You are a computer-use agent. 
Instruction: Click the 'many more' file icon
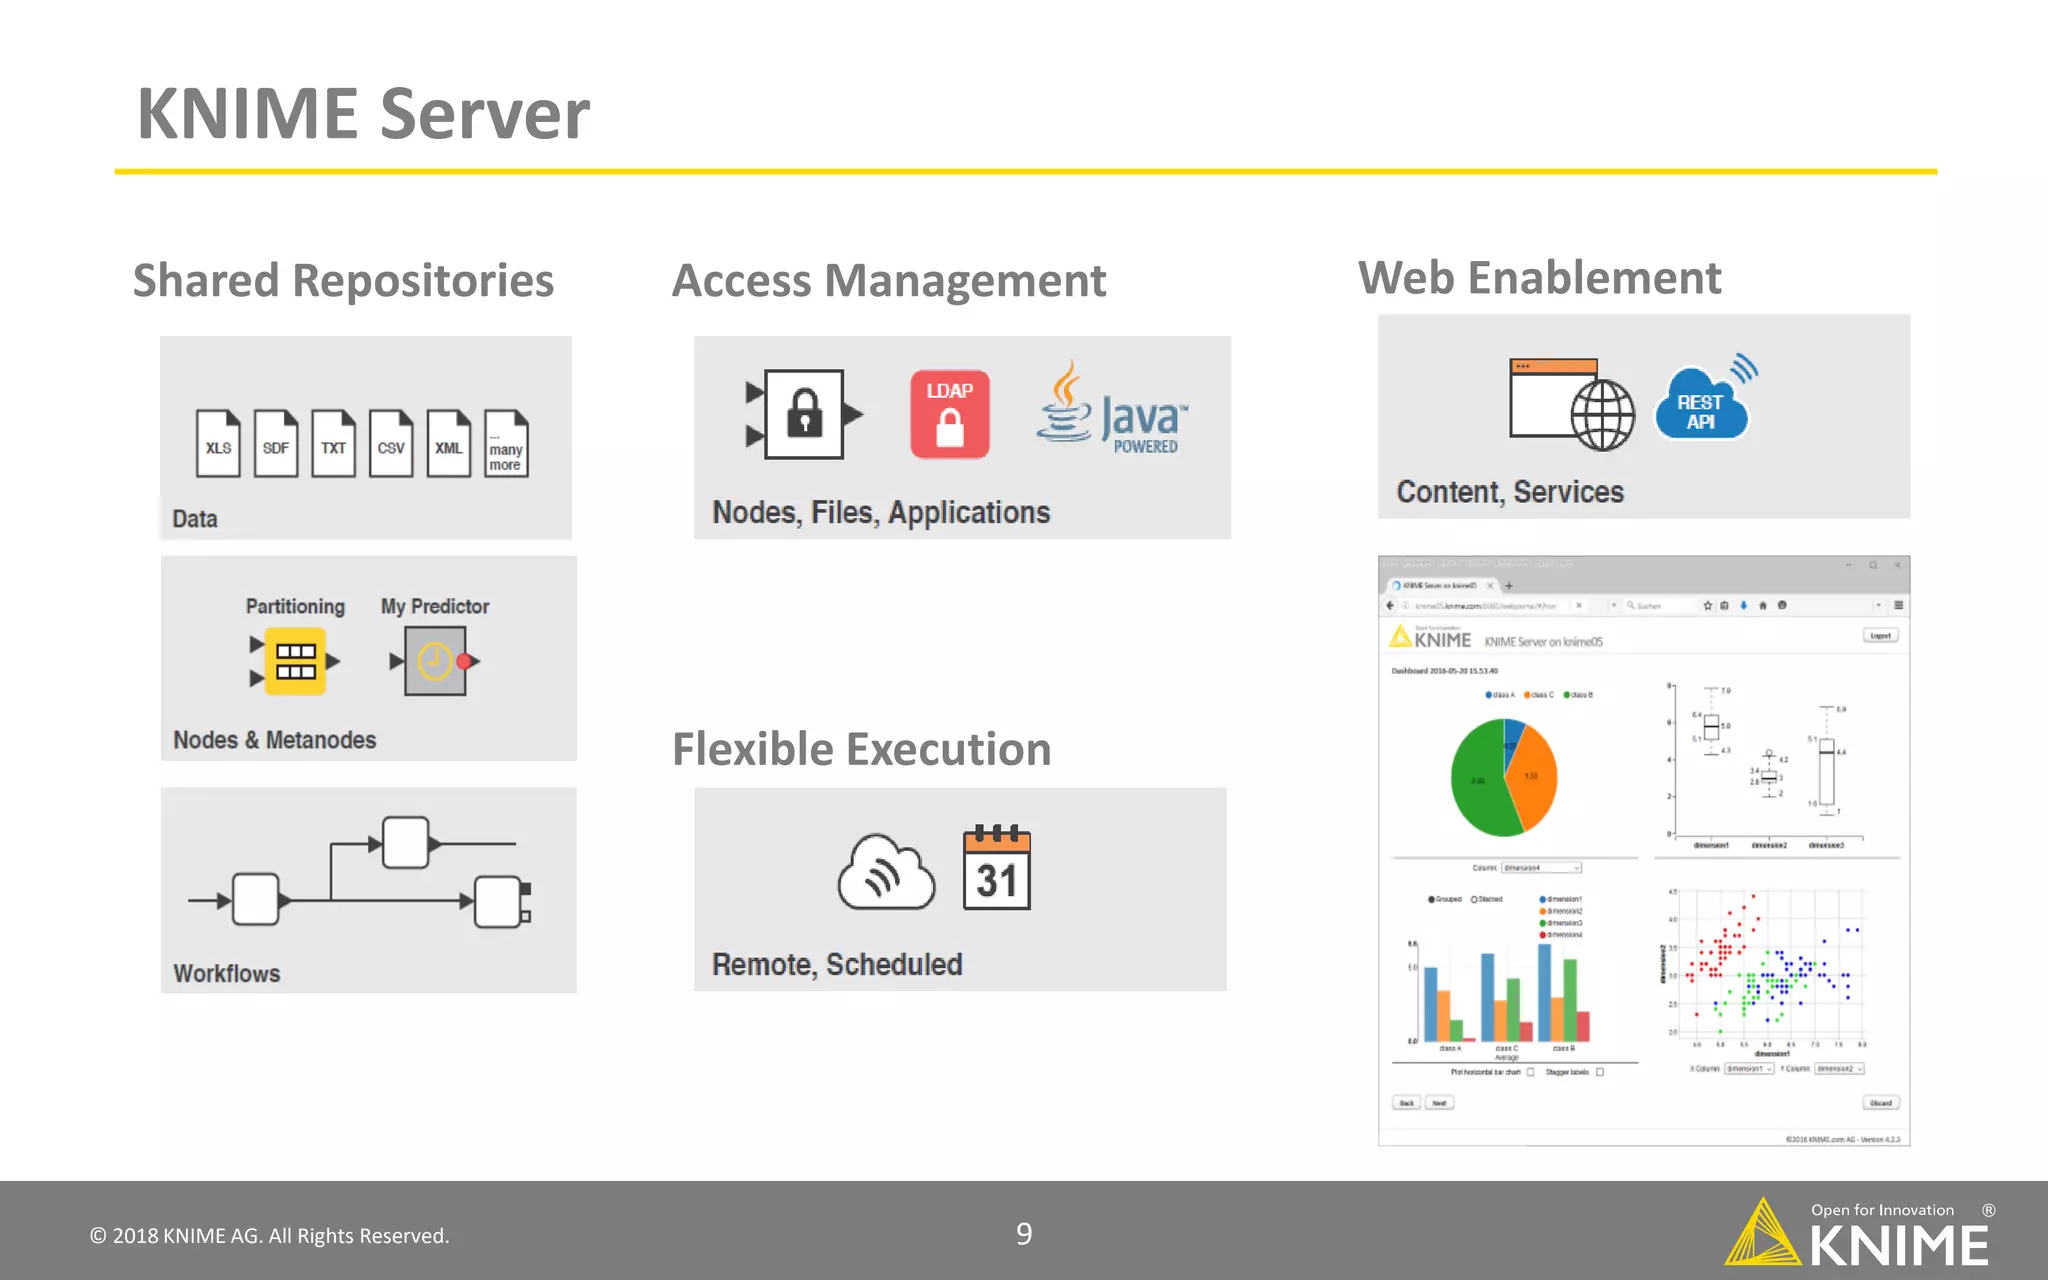click(506, 443)
